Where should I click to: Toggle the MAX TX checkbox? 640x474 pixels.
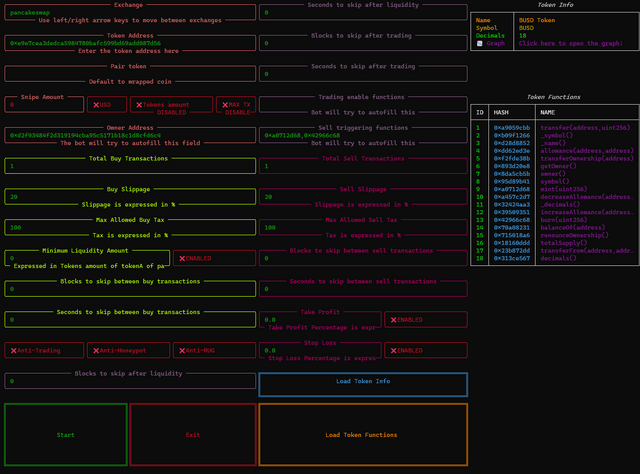pyautogui.click(x=236, y=105)
